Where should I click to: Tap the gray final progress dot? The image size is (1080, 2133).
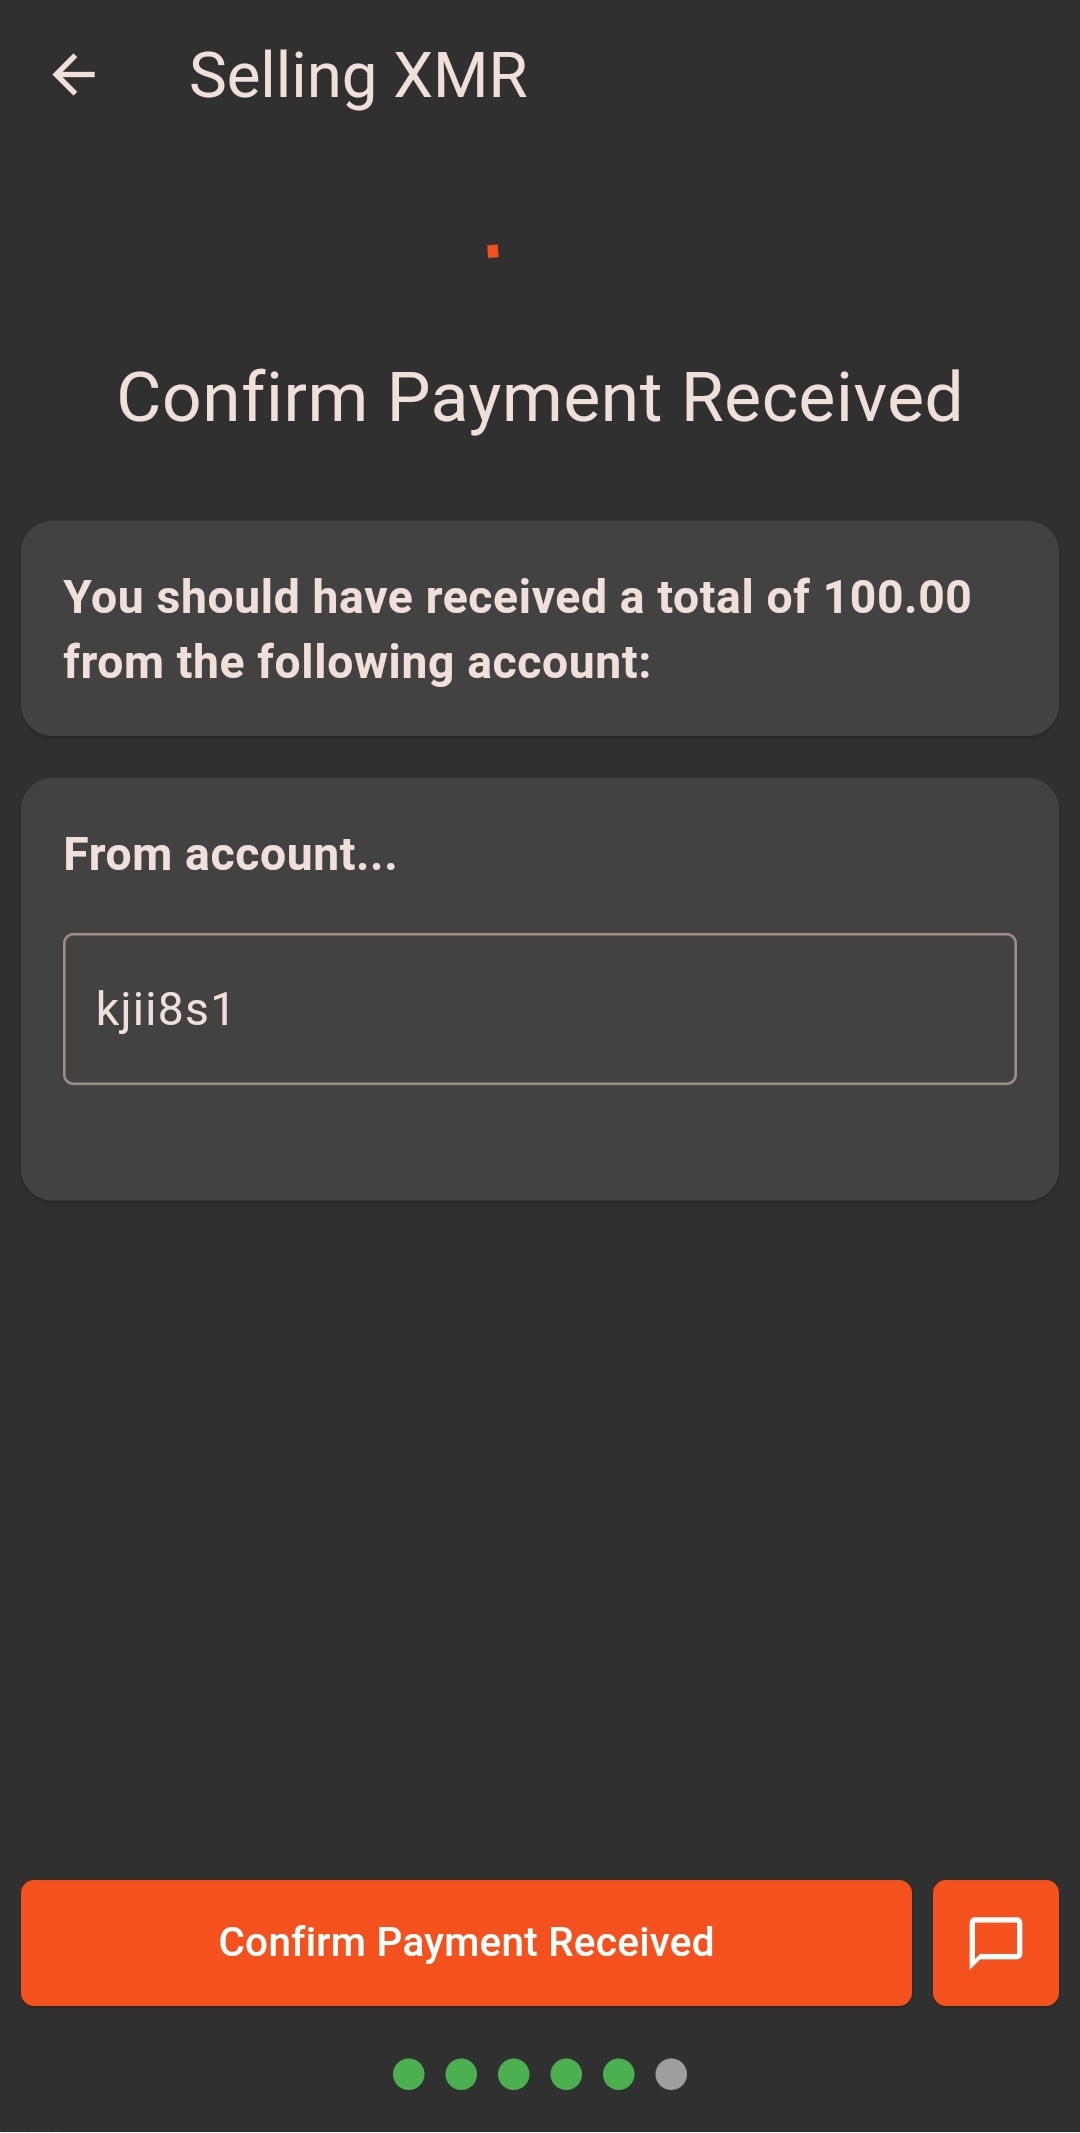pyautogui.click(x=671, y=2074)
